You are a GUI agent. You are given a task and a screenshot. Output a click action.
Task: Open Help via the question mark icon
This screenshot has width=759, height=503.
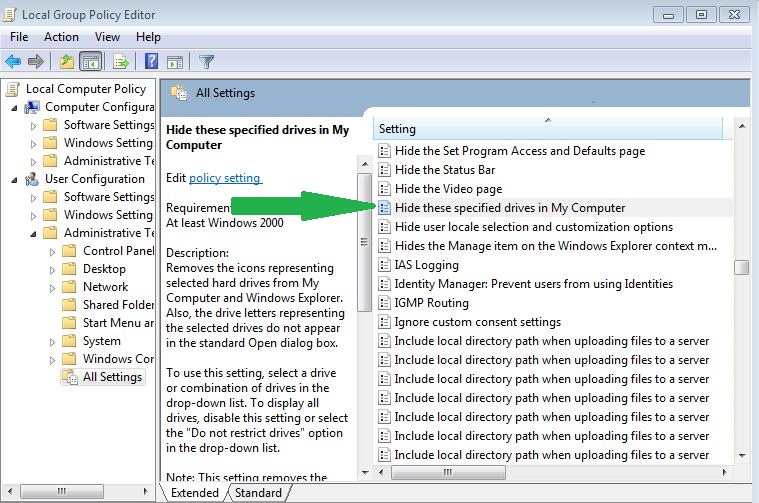pyautogui.click(x=151, y=61)
